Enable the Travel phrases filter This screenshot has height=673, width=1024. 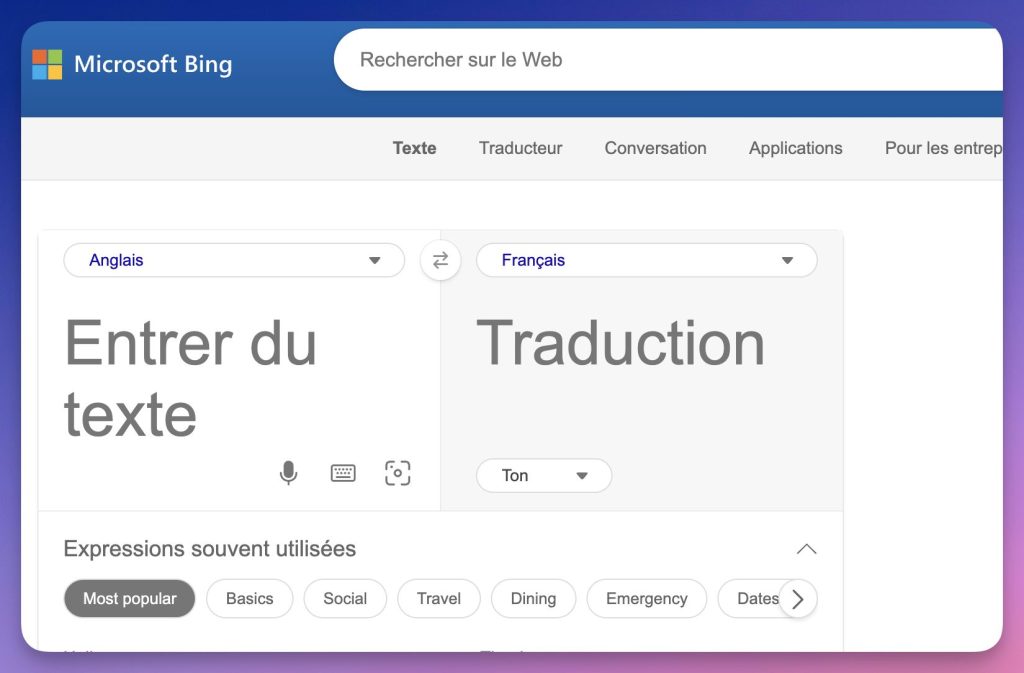[438, 598]
